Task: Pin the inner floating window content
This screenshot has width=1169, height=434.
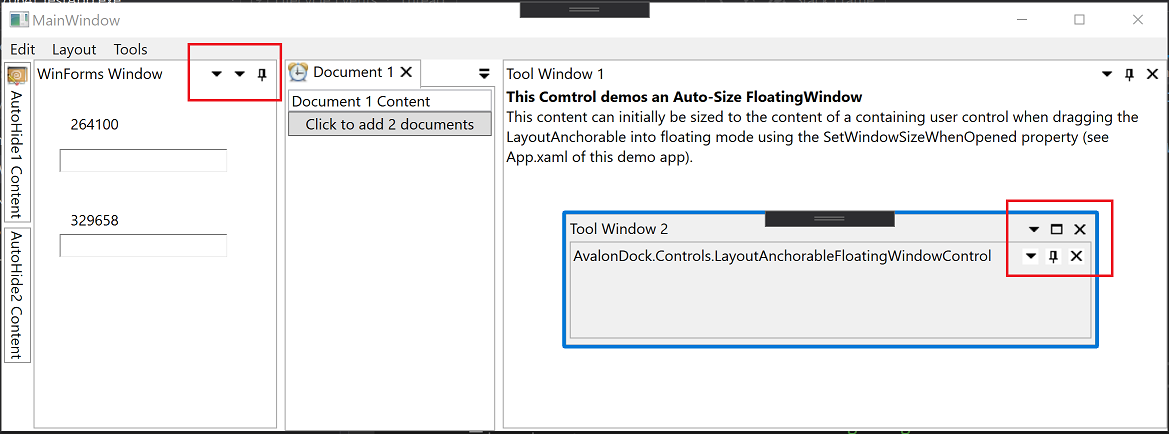Action: 1053,257
